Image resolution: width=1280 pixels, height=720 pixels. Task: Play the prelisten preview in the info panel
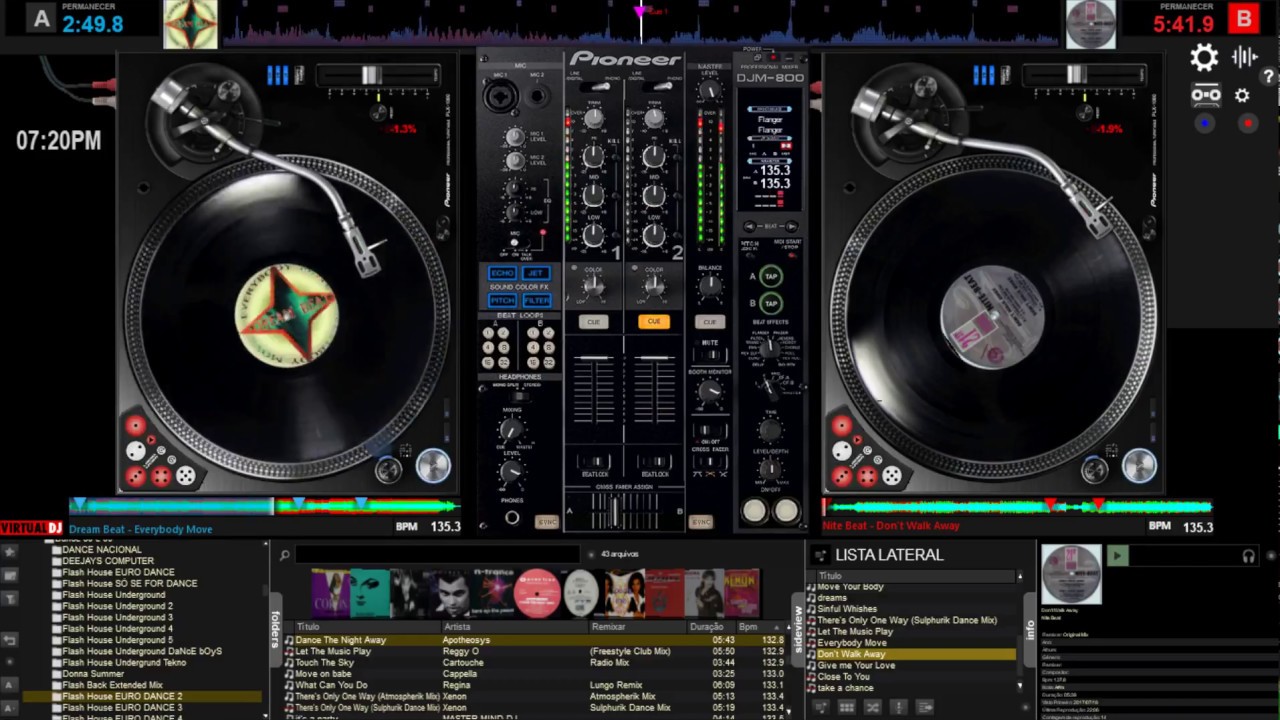pyautogui.click(x=1117, y=556)
